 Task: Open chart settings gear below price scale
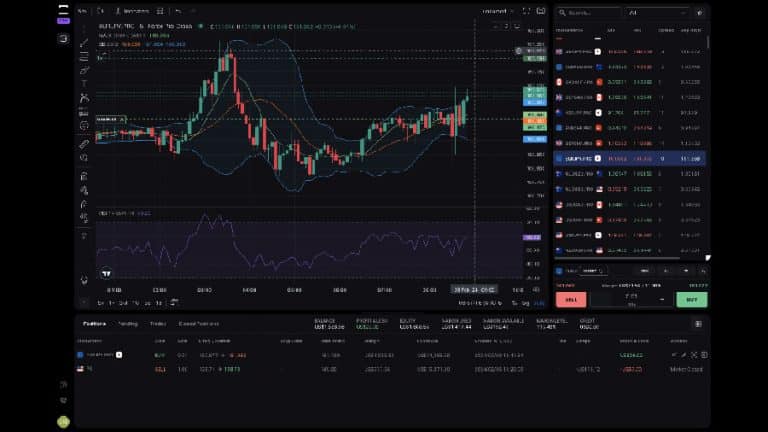tap(536, 289)
